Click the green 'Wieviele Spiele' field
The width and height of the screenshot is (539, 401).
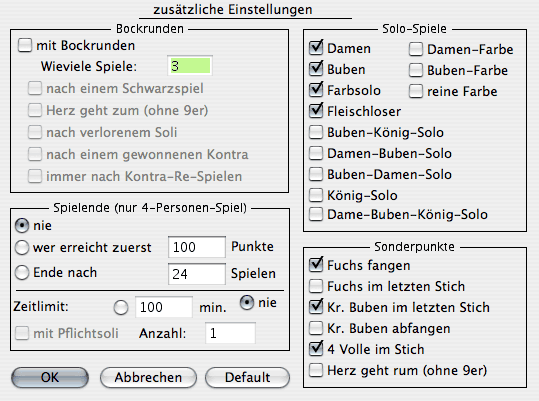pyautogui.click(x=190, y=66)
